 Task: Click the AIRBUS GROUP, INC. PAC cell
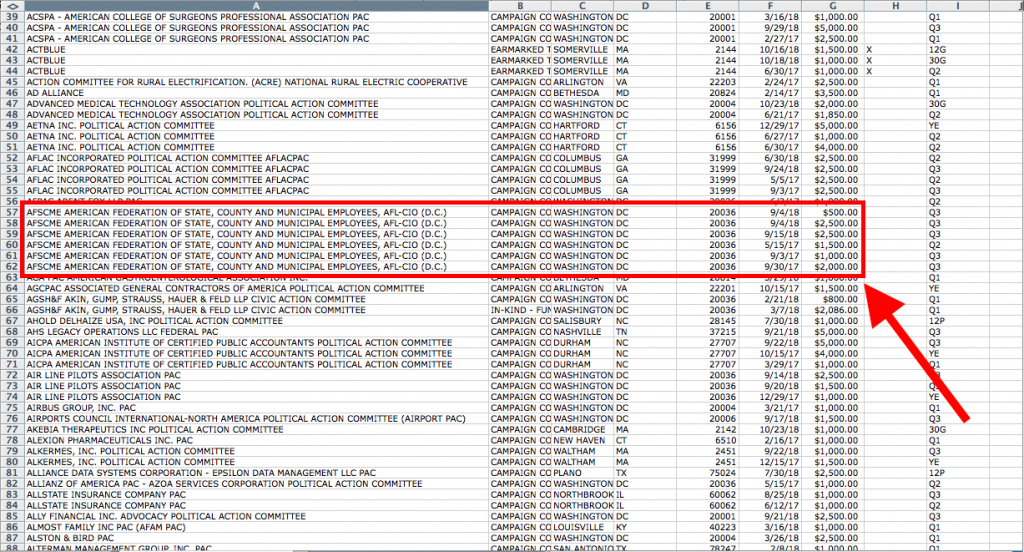(x=257, y=408)
